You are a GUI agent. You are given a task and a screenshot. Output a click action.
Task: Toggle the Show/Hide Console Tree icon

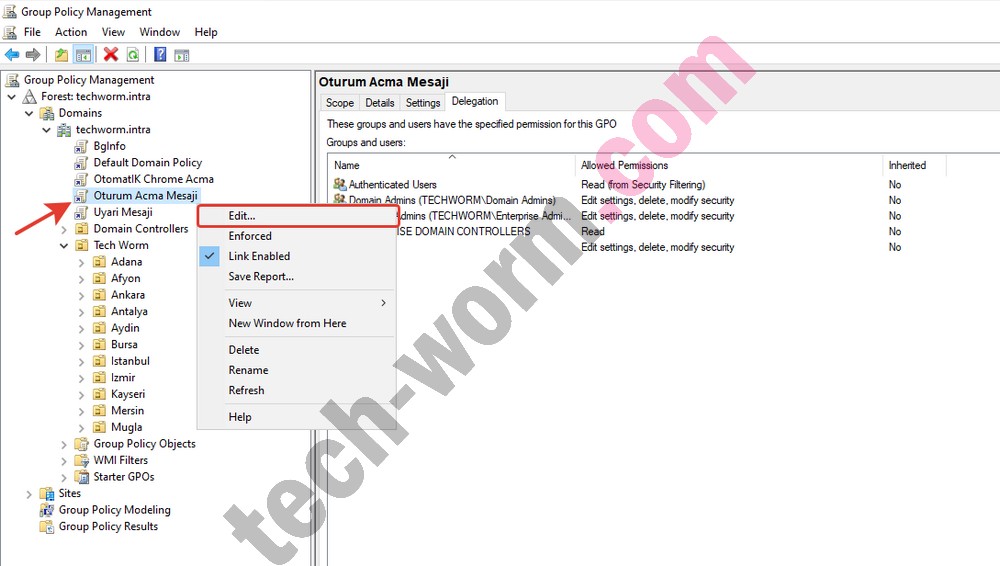tap(83, 55)
